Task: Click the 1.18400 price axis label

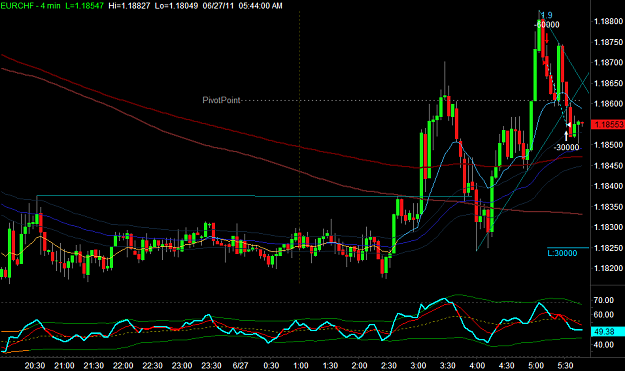Action: coord(608,186)
